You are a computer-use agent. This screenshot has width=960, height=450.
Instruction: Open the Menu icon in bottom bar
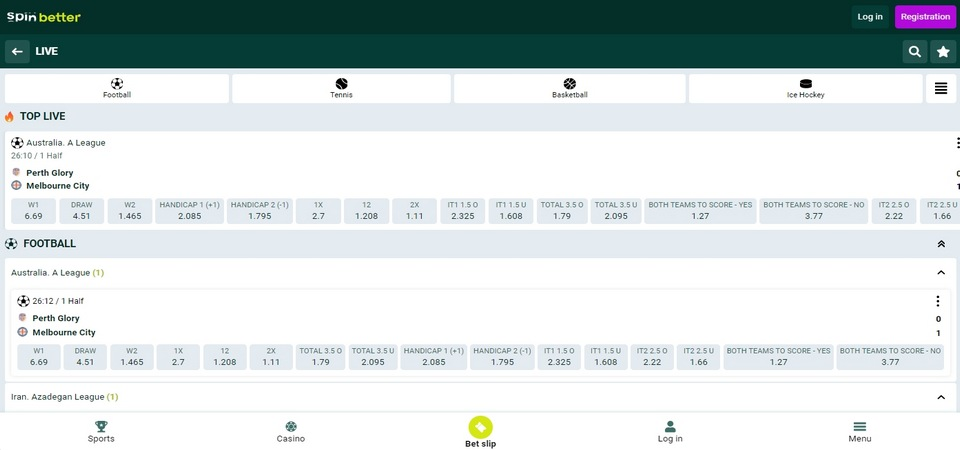[x=859, y=431]
